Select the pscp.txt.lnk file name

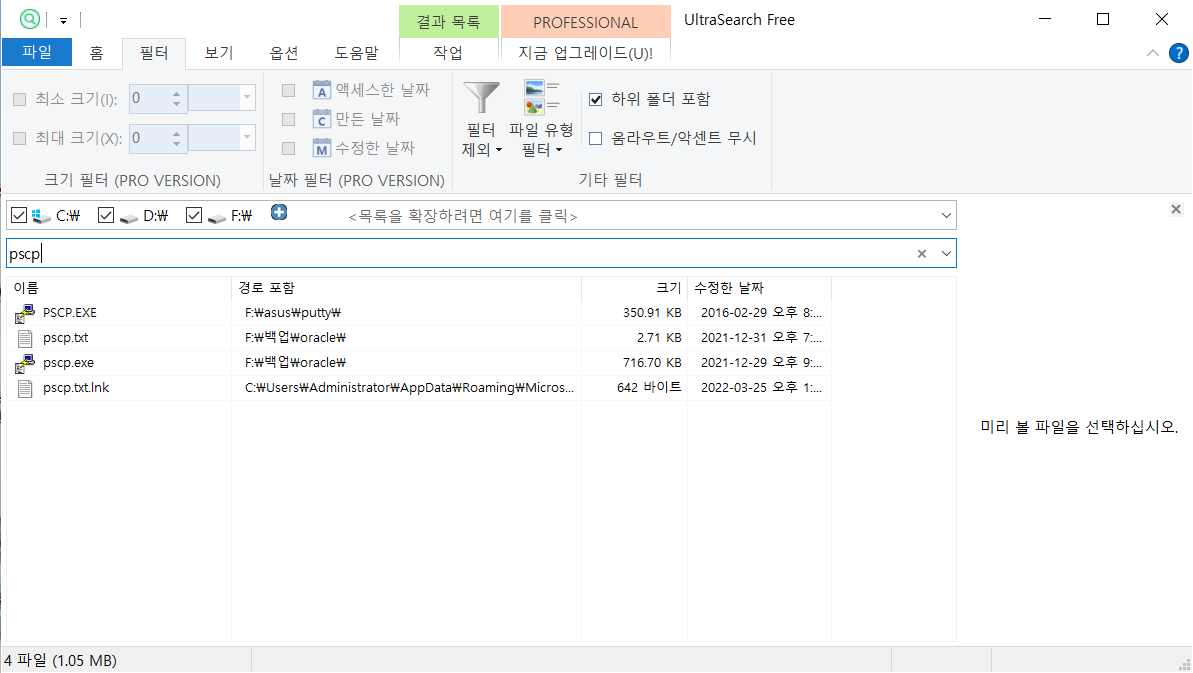click(x=76, y=388)
